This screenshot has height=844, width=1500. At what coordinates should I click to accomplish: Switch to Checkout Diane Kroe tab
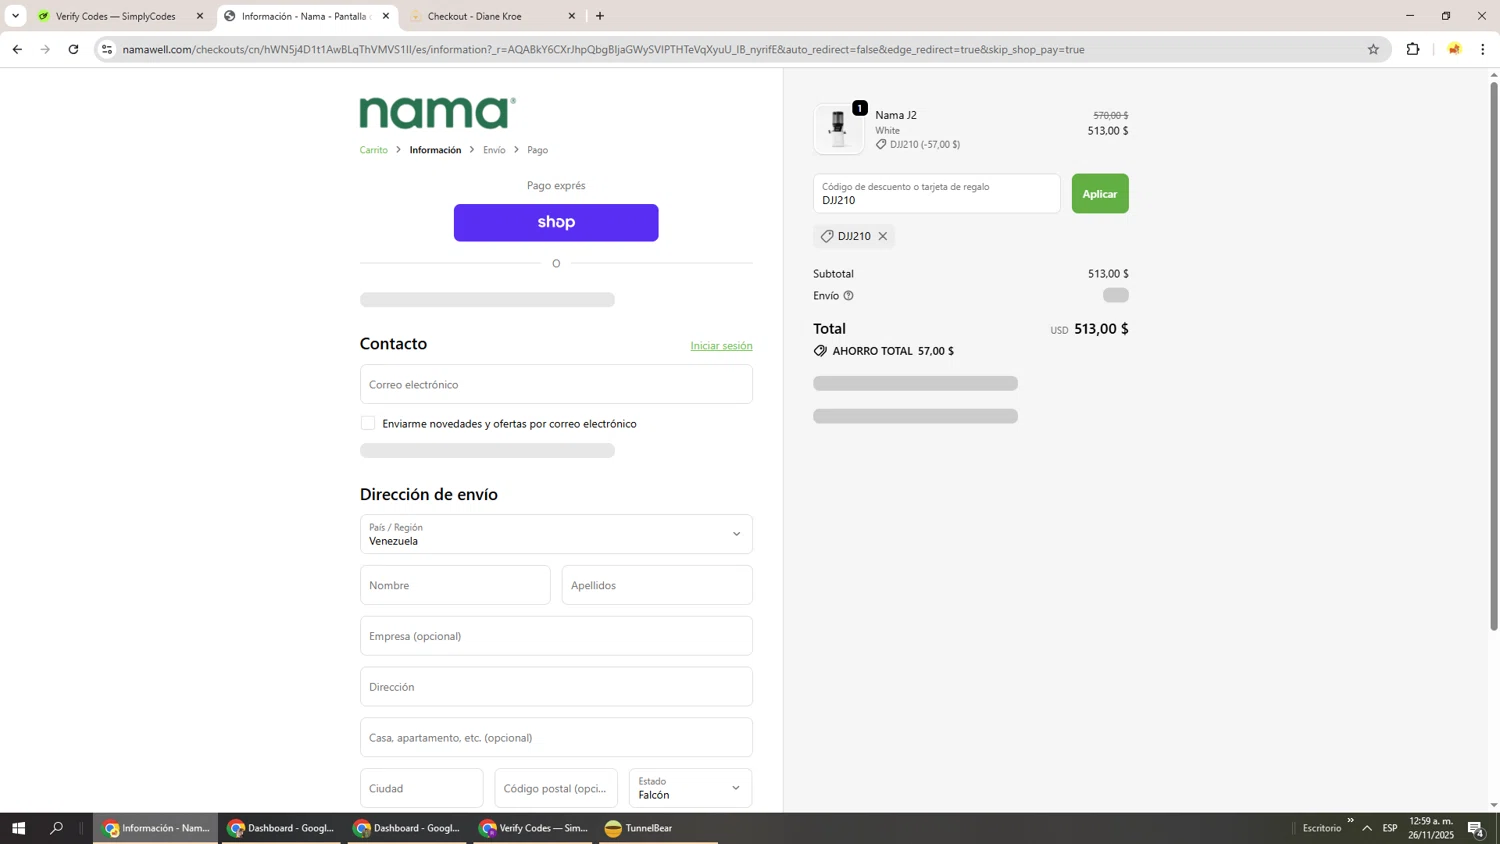pyautogui.click(x=490, y=16)
